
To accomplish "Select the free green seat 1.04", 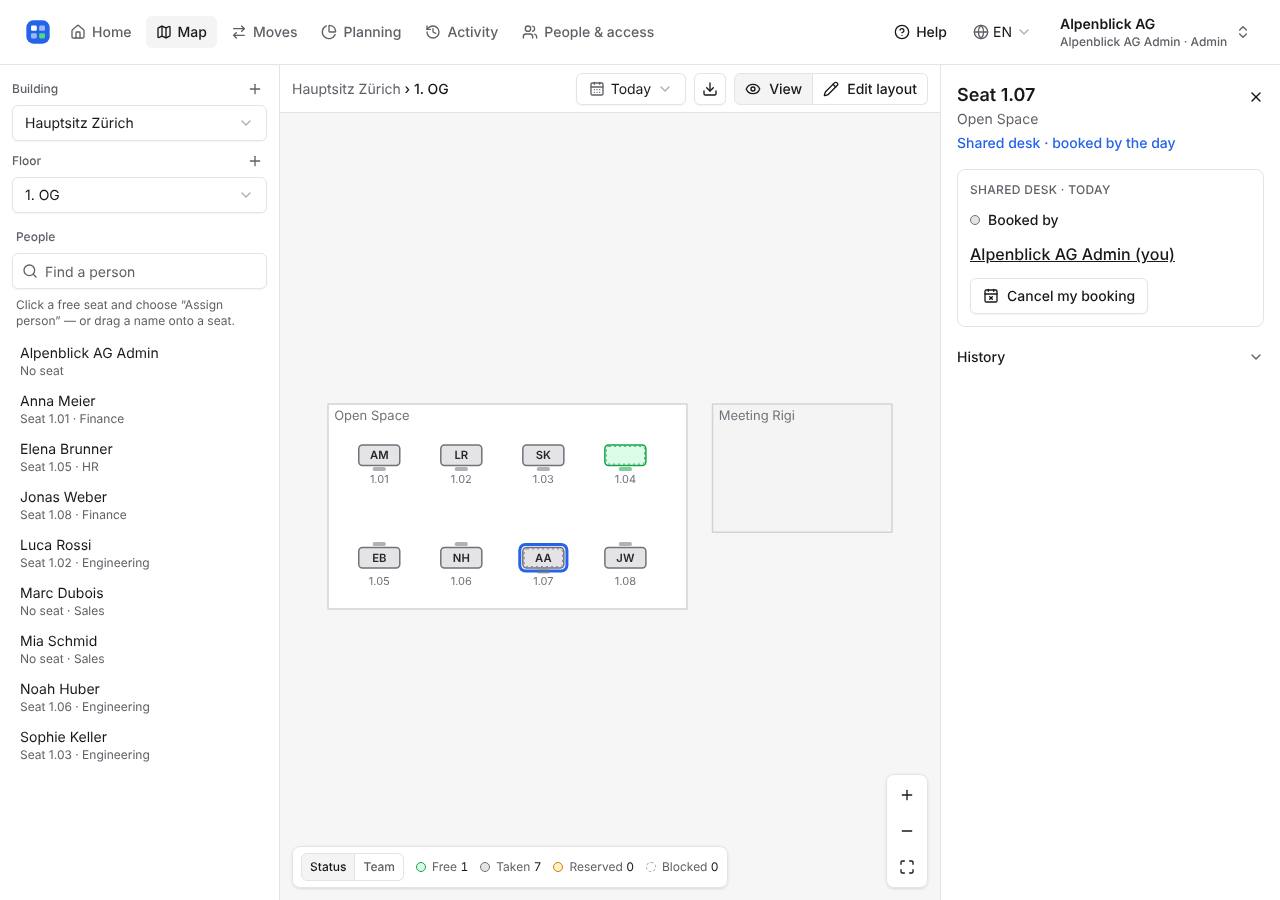I will 625,455.
